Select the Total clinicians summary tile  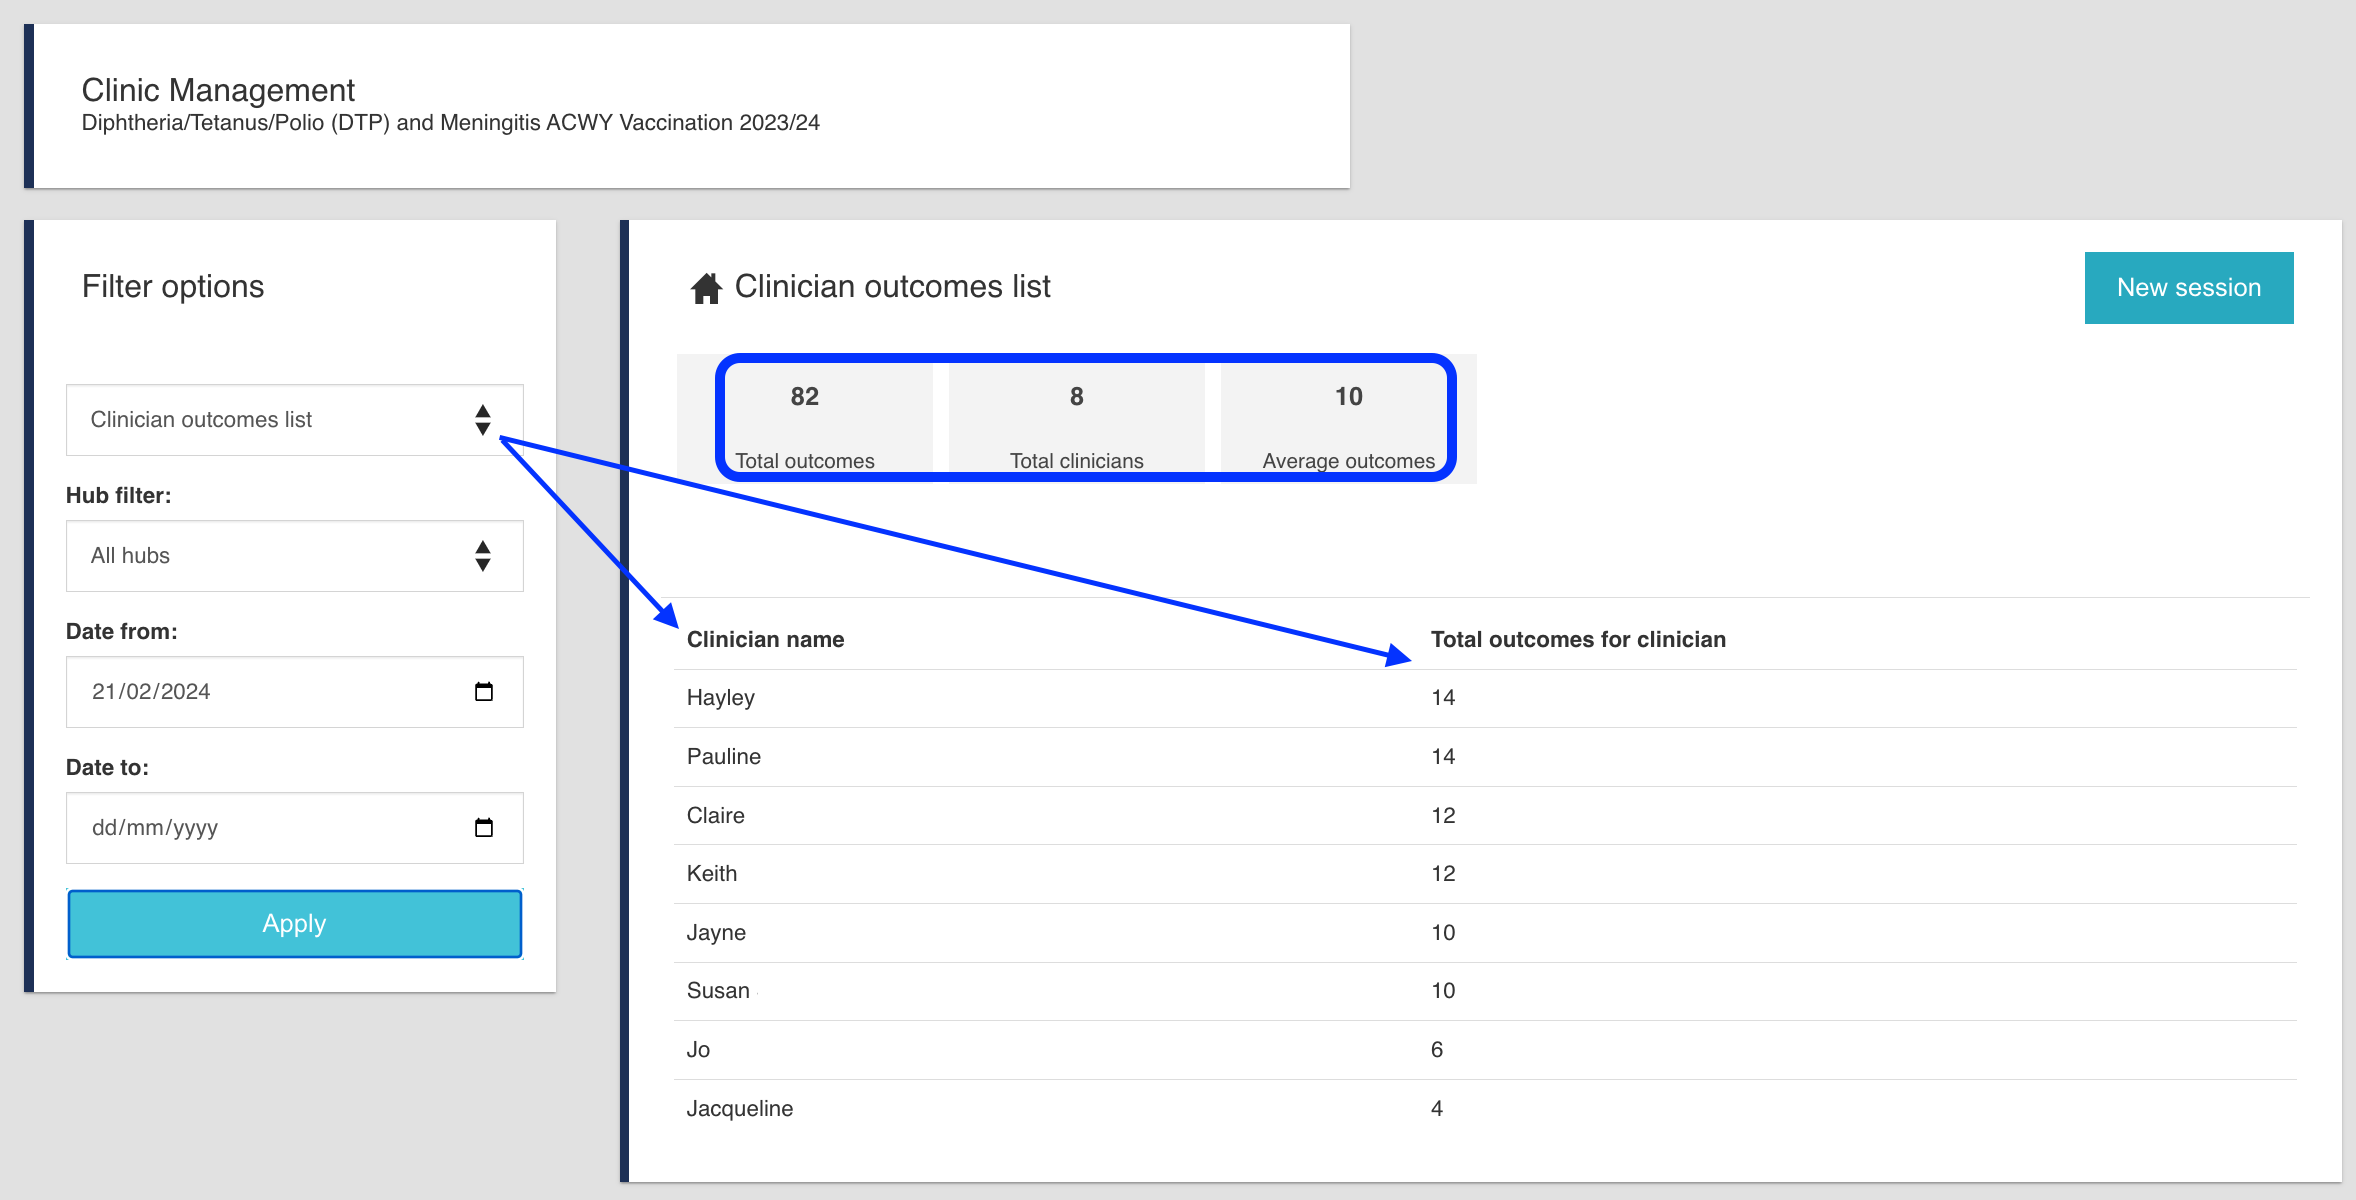(1077, 420)
